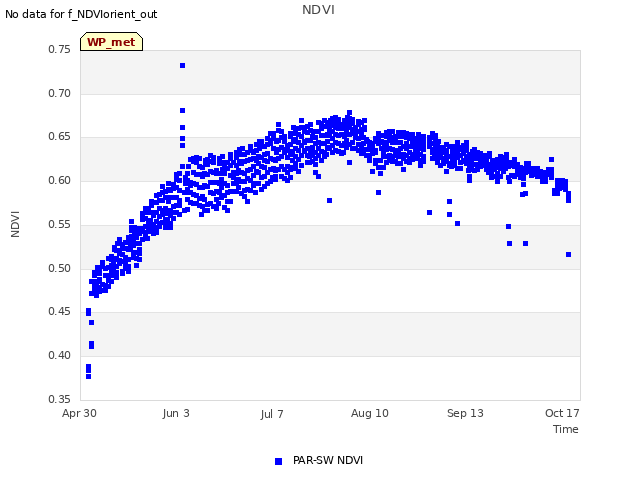The width and height of the screenshot is (640, 480).
Task: Click the lowest data point near 0.375
Action: [x=89, y=376]
